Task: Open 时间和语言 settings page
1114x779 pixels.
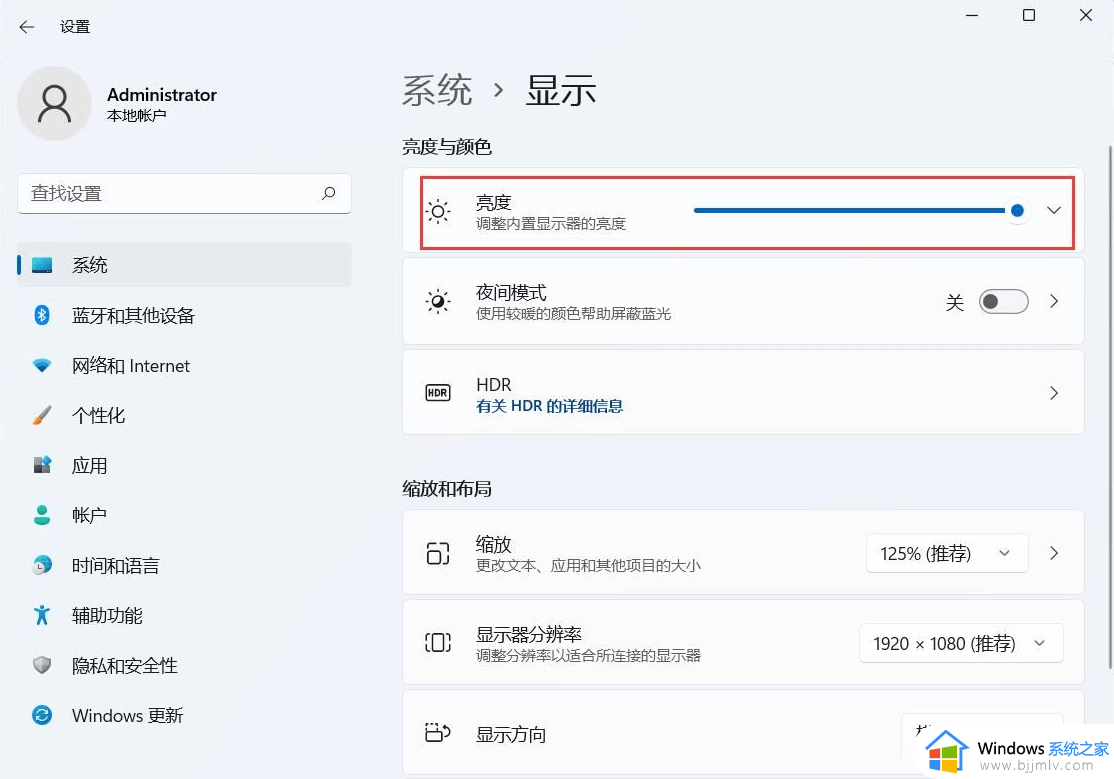Action: (185, 565)
